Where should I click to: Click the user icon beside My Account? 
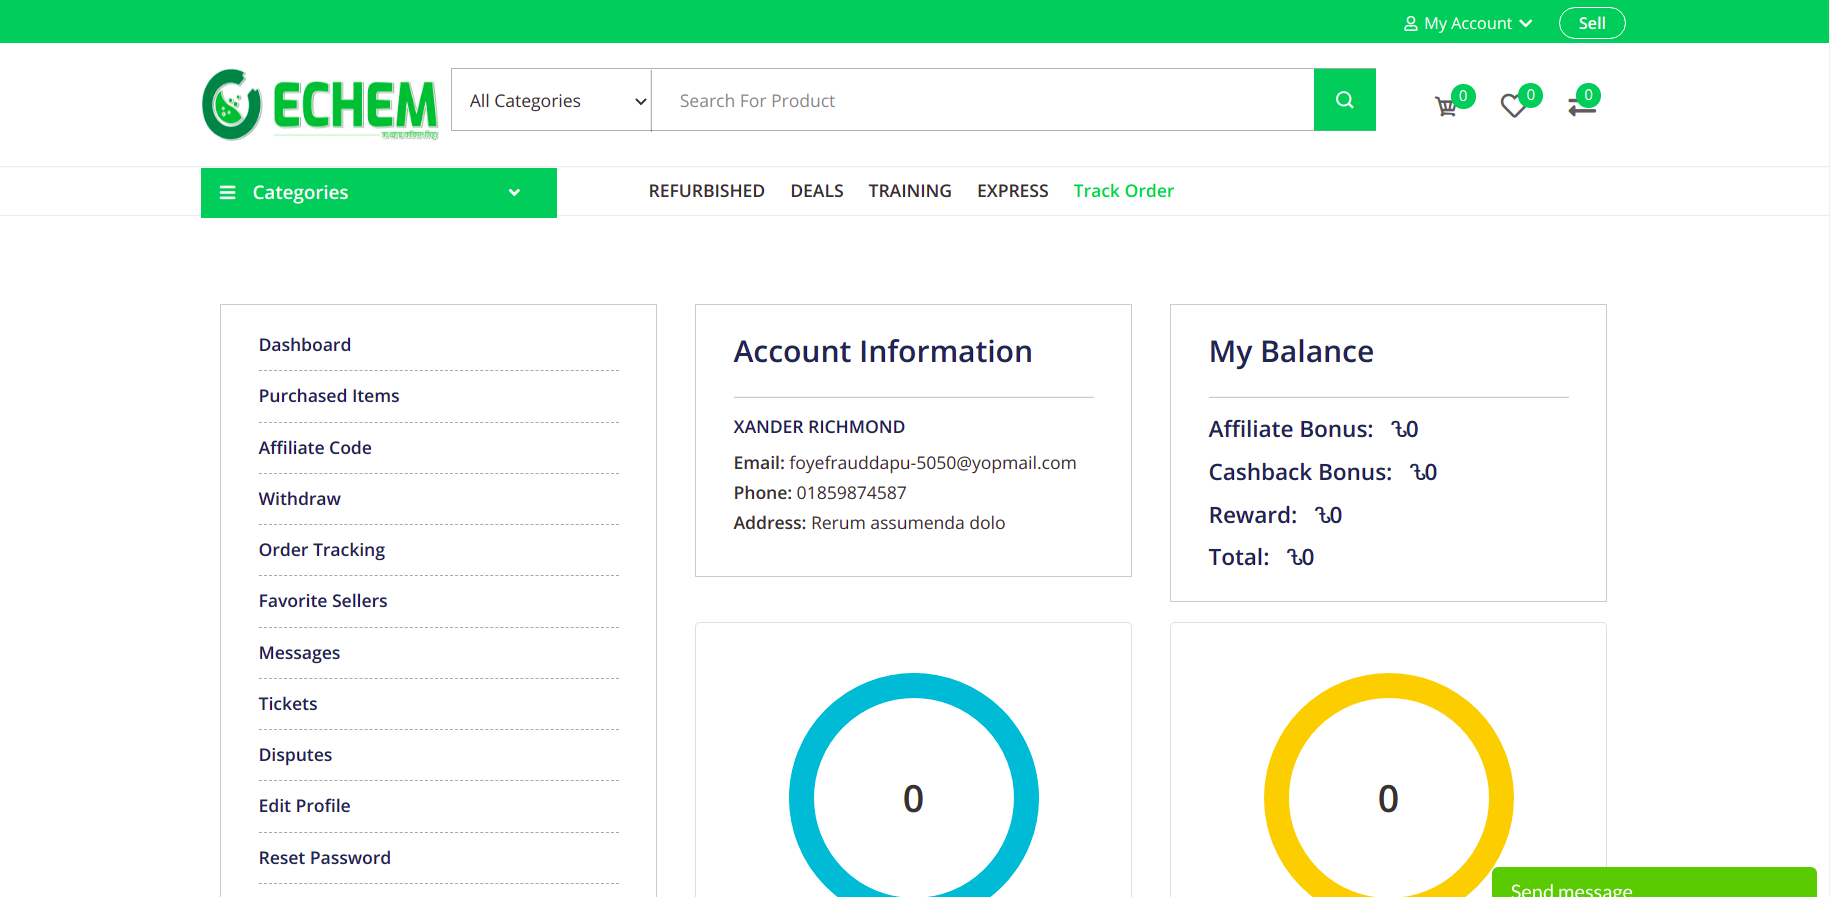(1410, 23)
